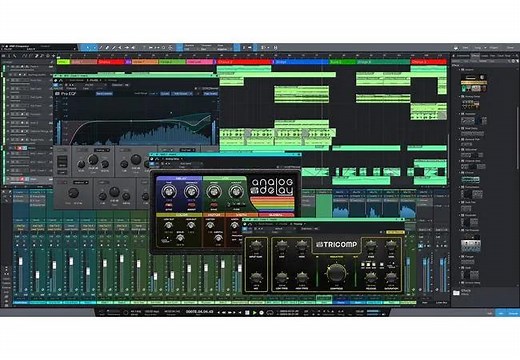Screen dimensions: 520x360
Task: Switch to the Project page
Action: tap(494, 48)
